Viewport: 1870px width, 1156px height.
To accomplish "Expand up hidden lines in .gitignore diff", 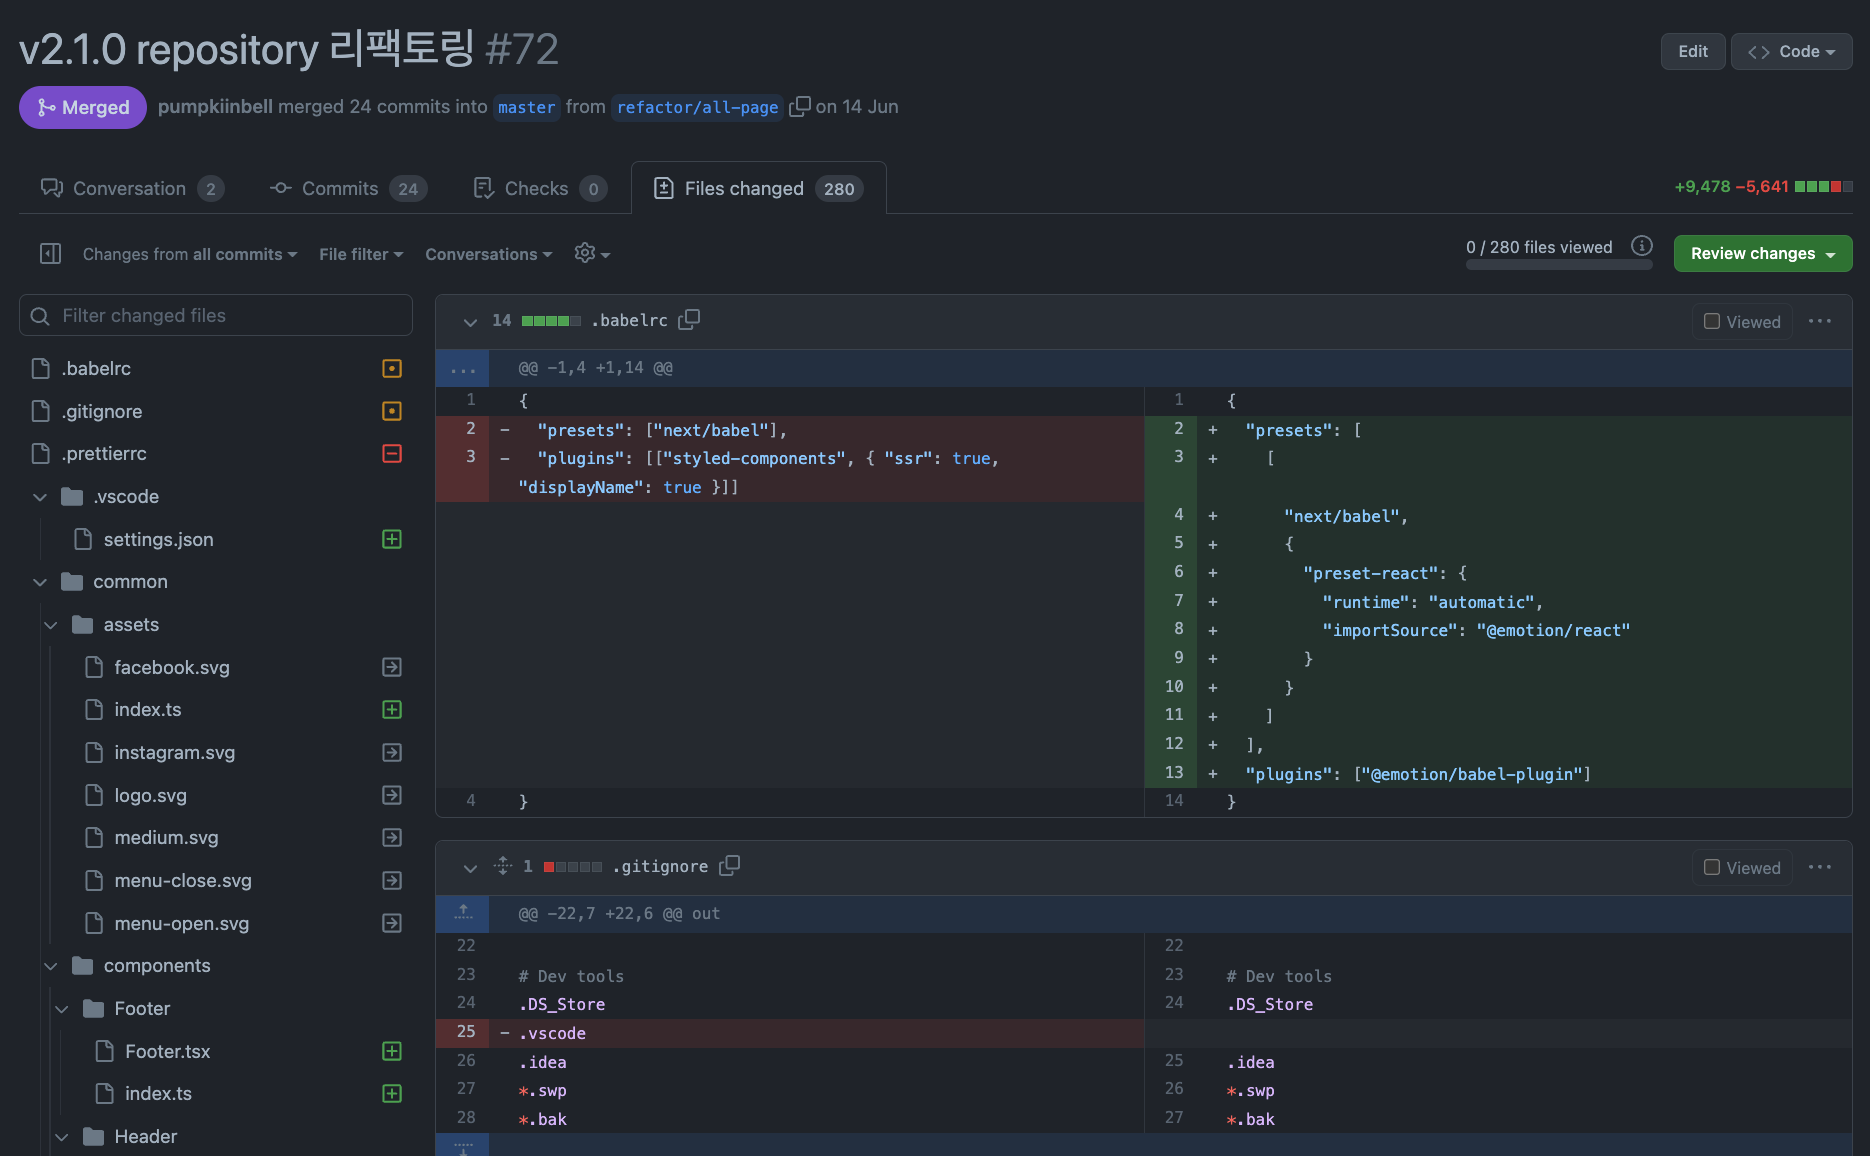I will click(x=463, y=913).
